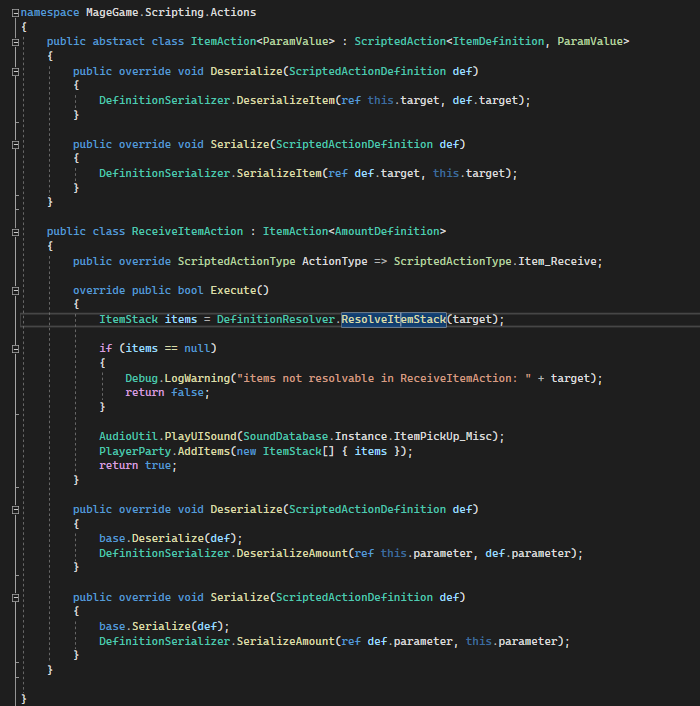The image size is (700, 706).
Task: Fold the Deserialize method in ItemAction
Action: [x=15, y=71]
